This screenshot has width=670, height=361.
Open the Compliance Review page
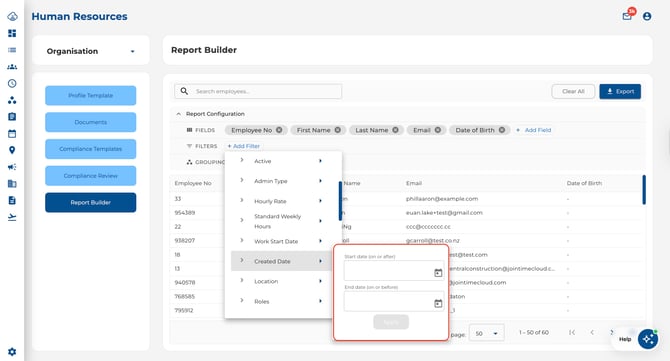tap(91, 176)
